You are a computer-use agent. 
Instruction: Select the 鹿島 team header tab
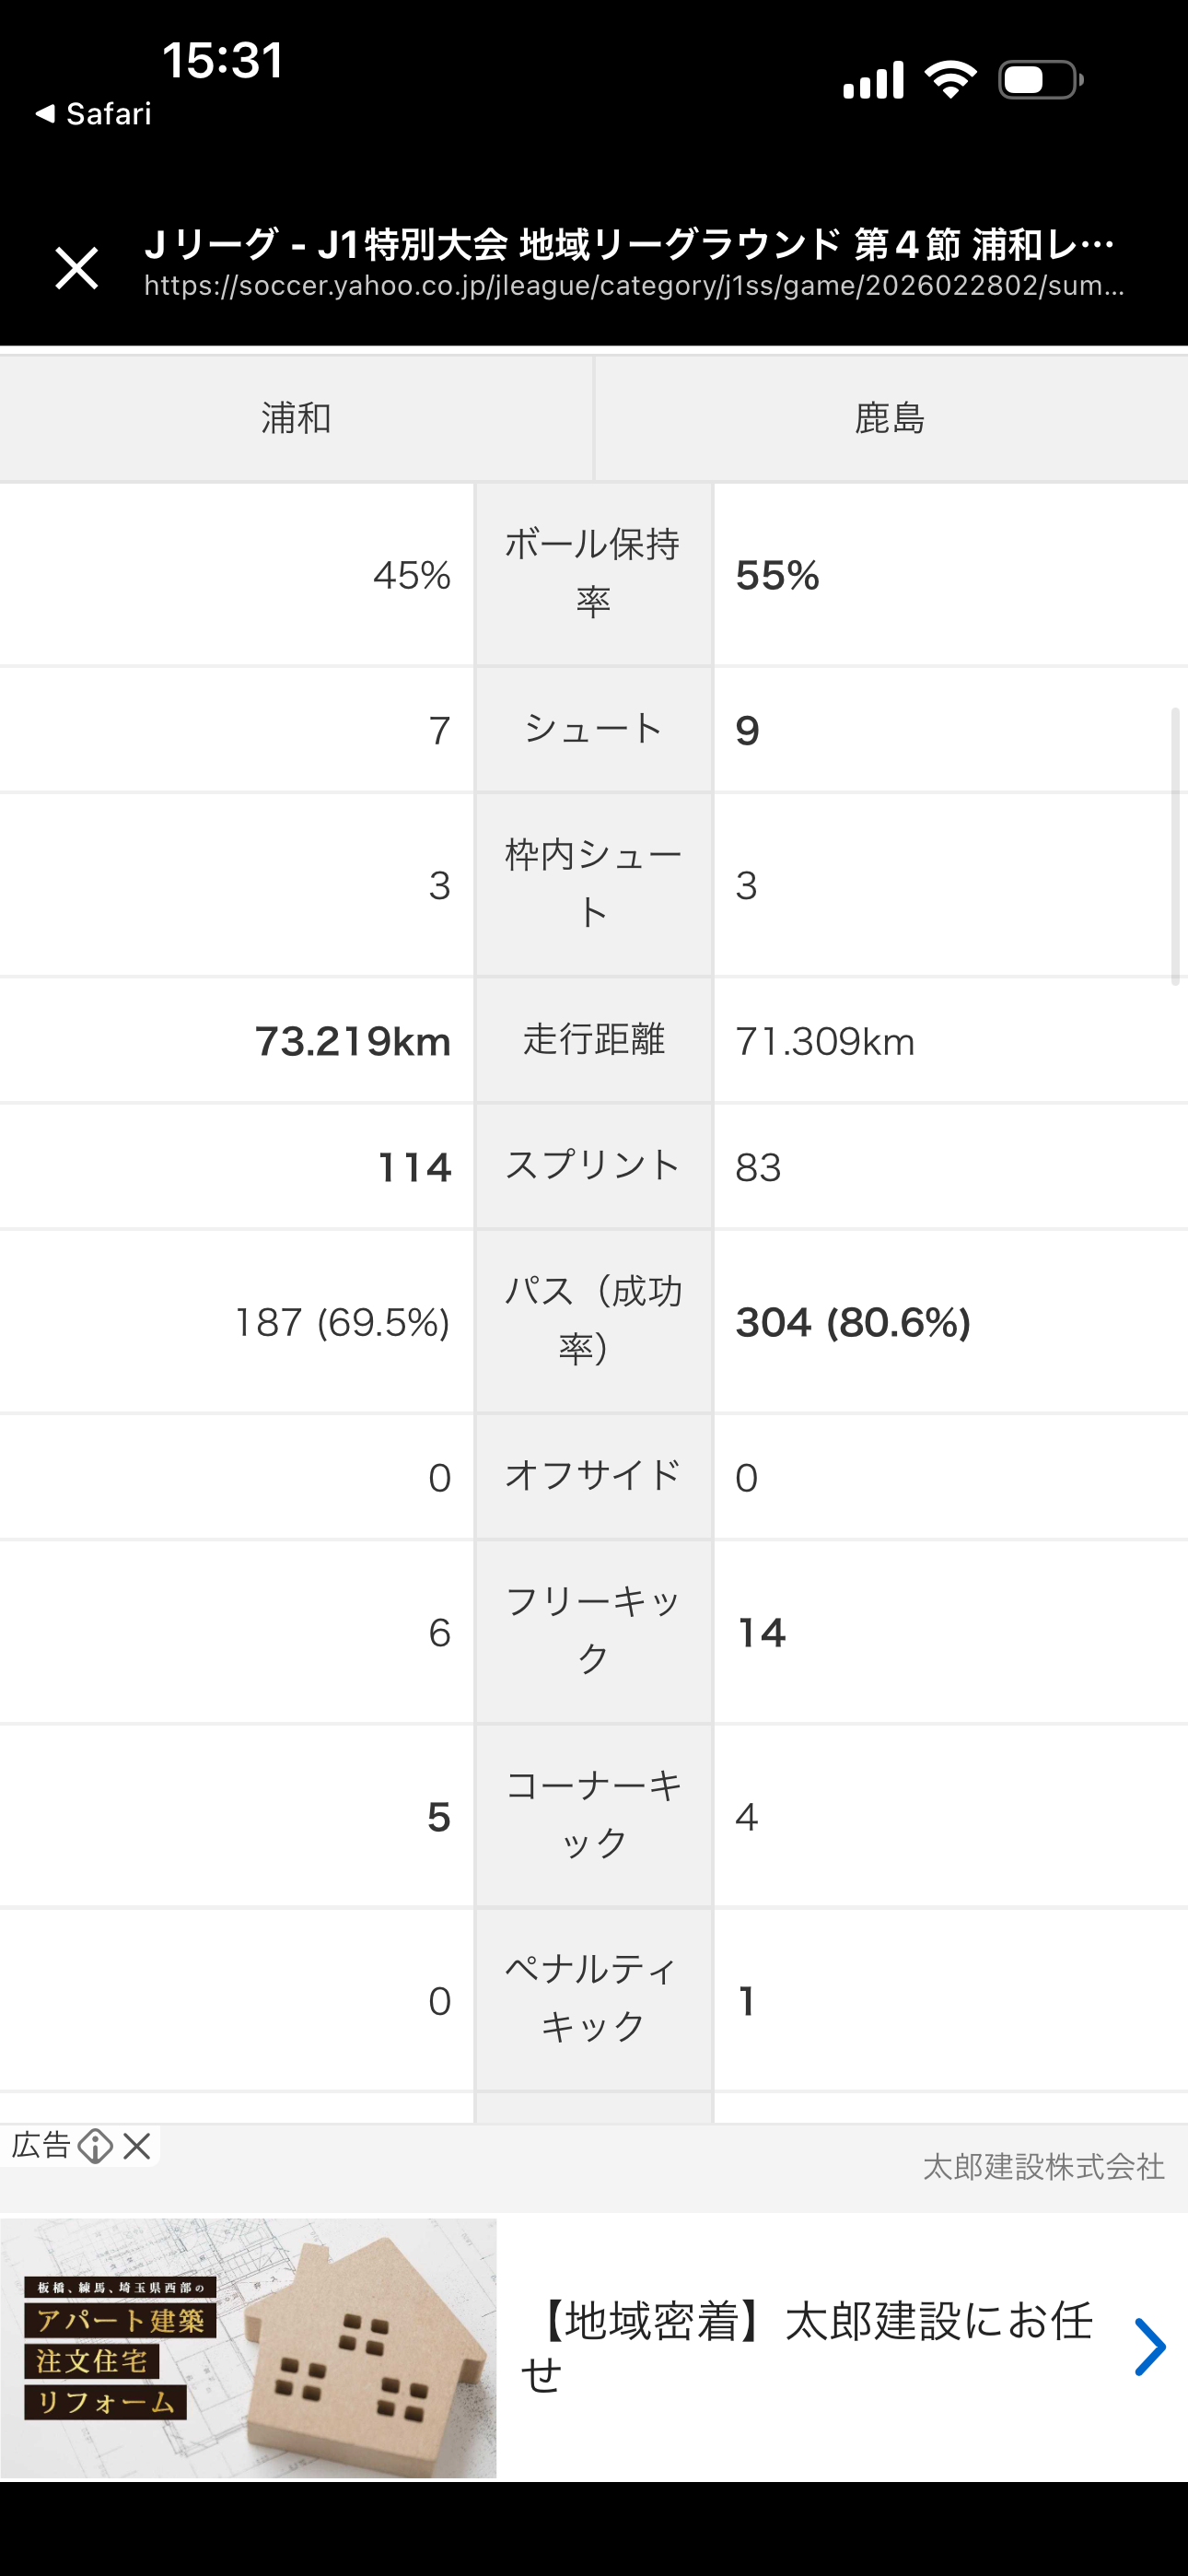pyautogui.click(x=890, y=418)
